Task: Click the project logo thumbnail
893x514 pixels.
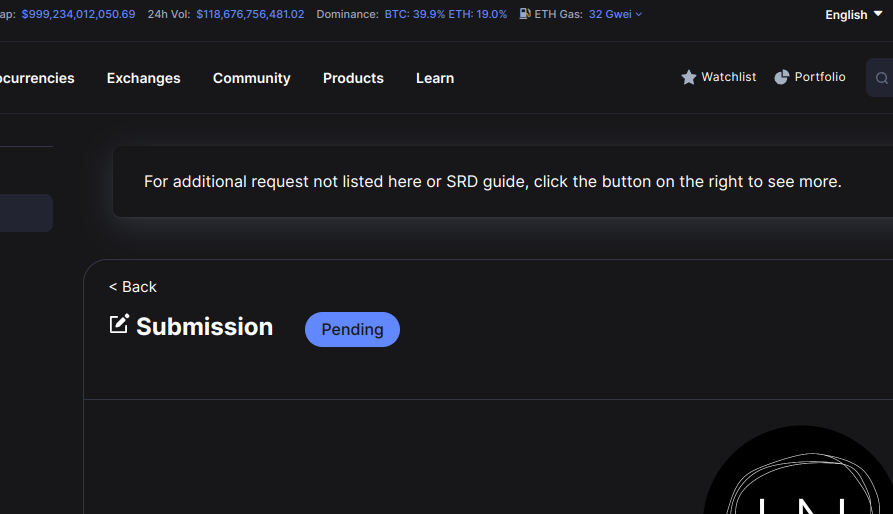Action: click(x=798, y=470)
